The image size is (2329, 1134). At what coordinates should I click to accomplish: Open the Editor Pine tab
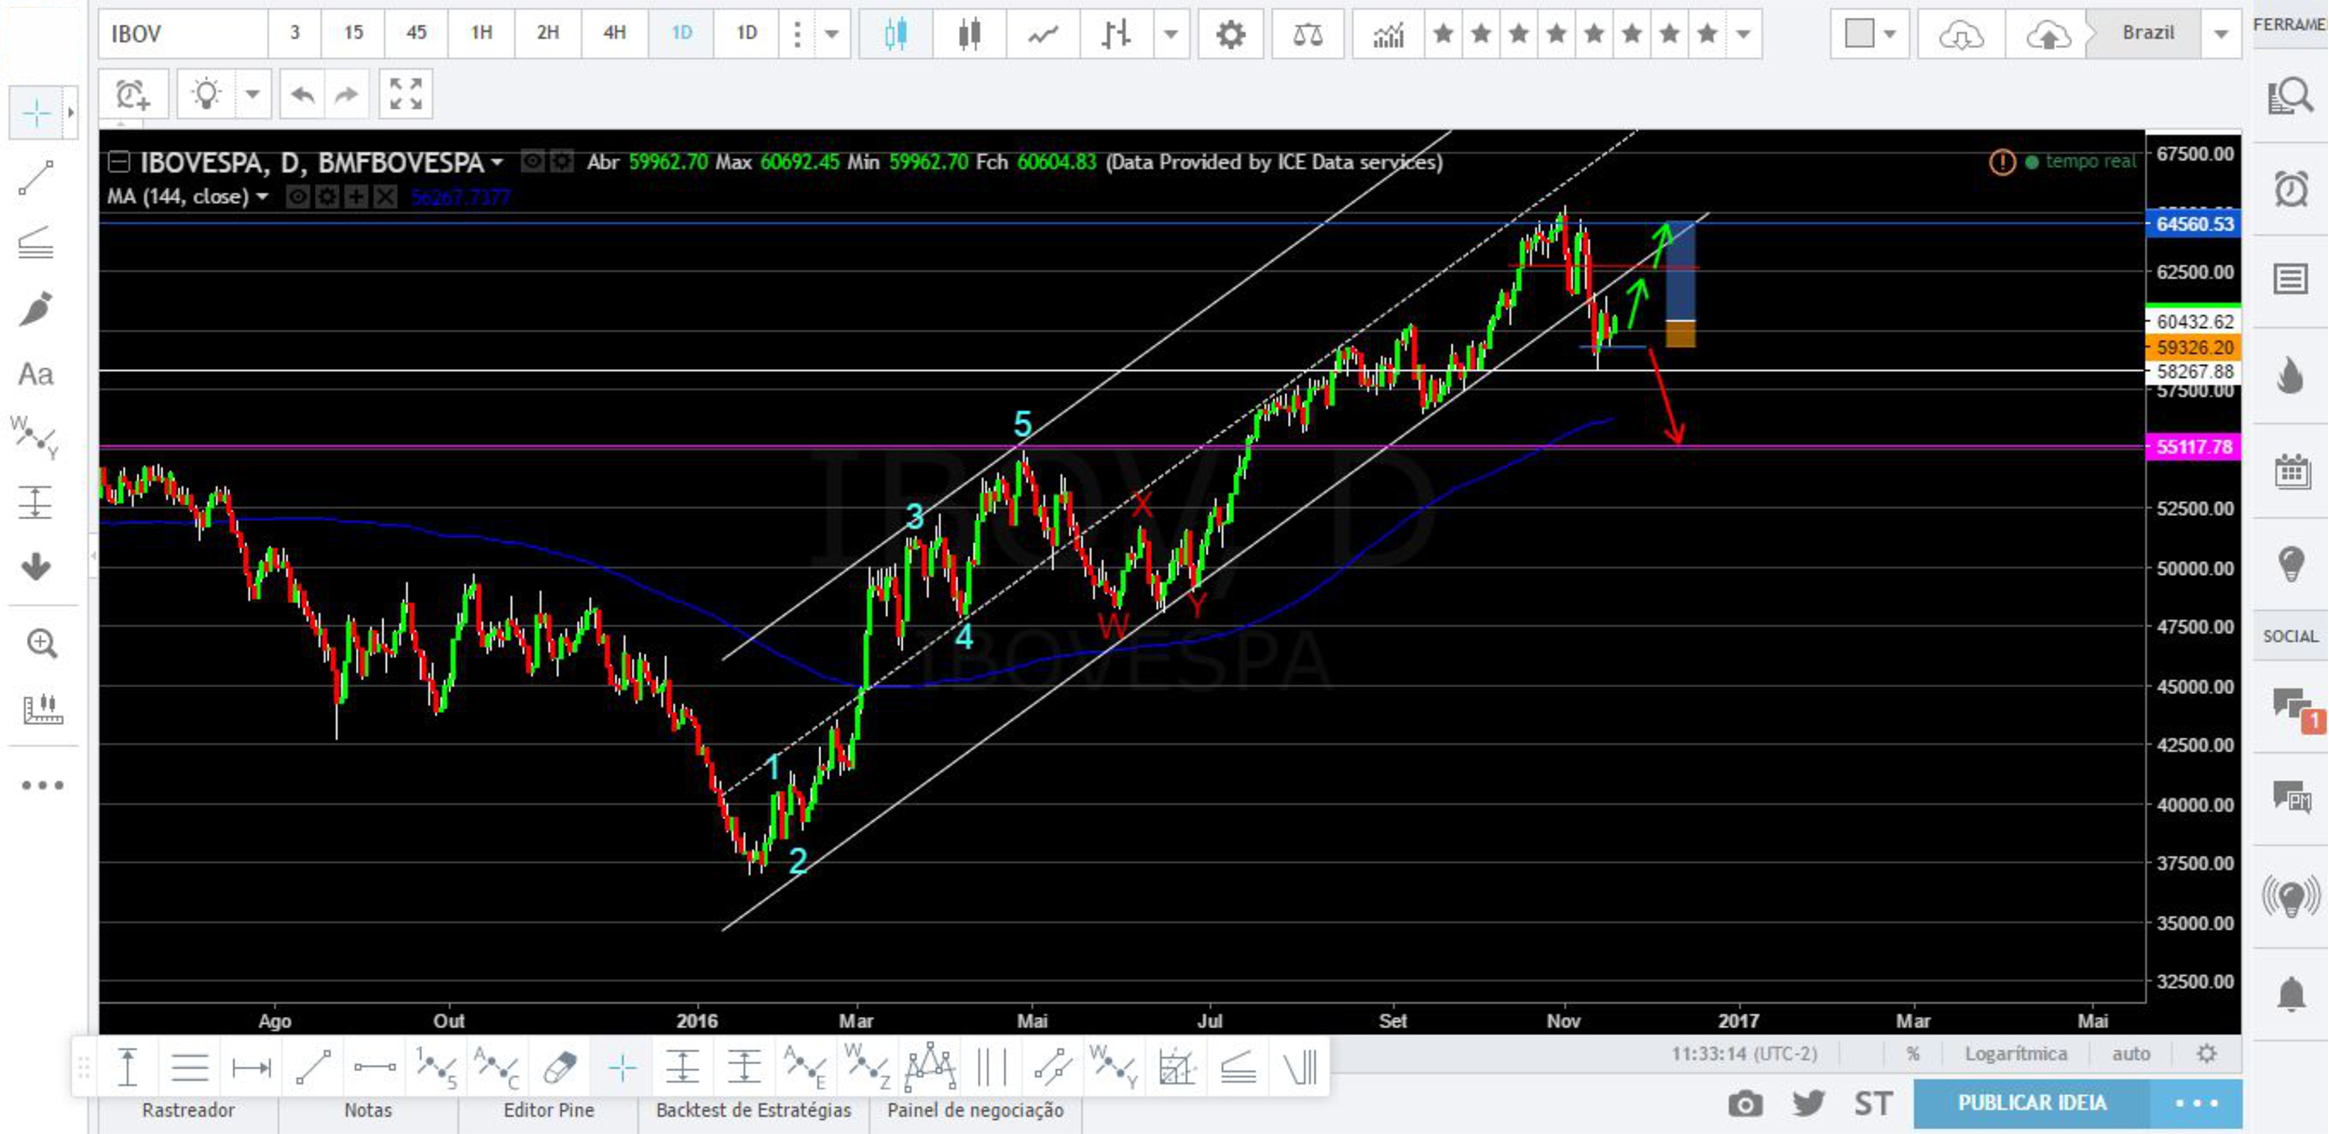548,1110
